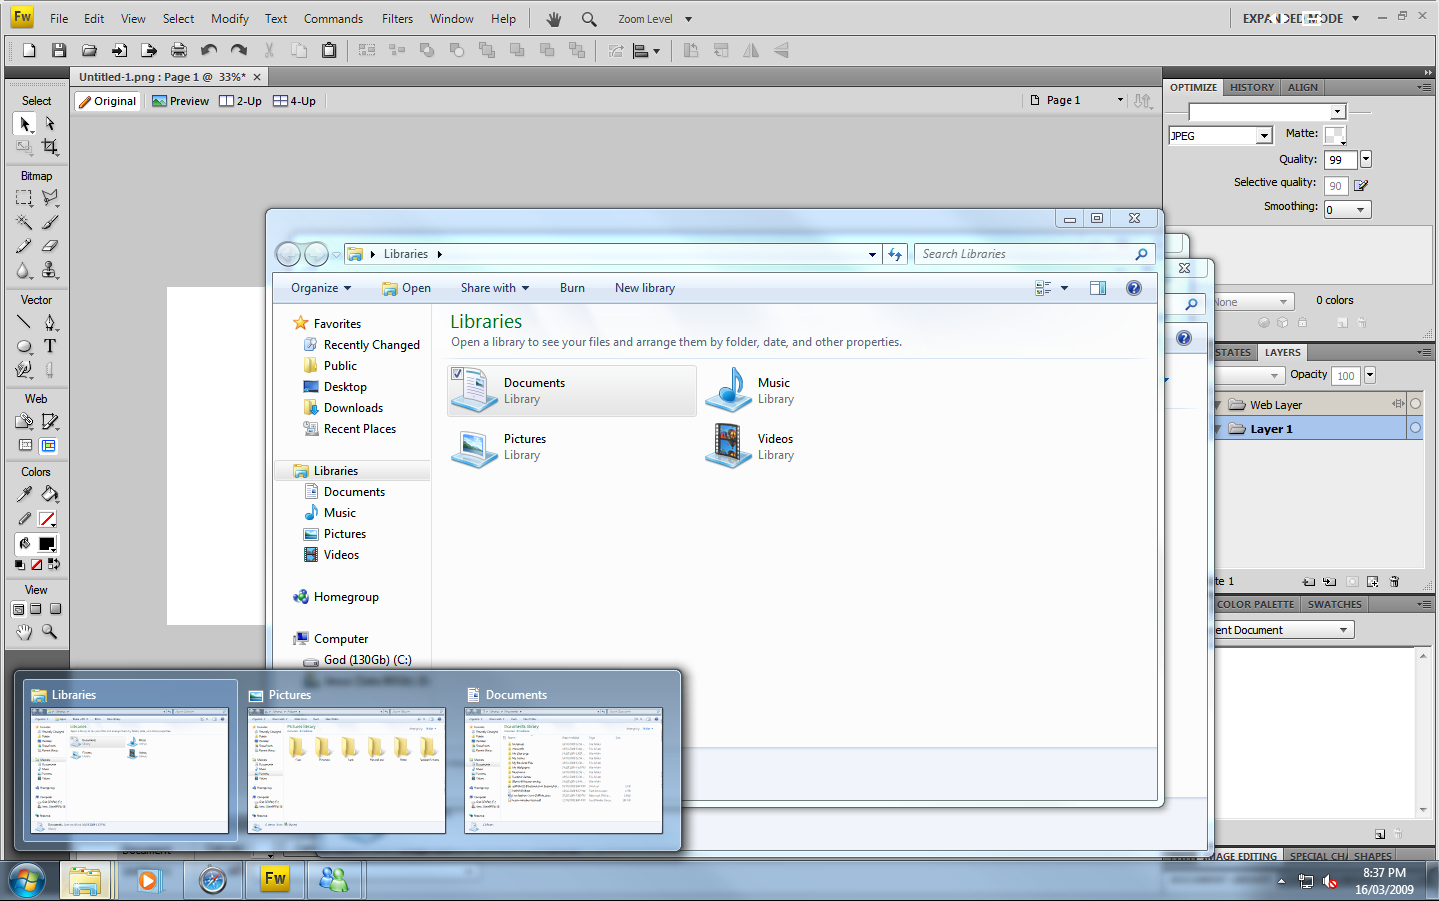Viewport: 1439px width, 901px height.
Task: Open the fill color swatch
Action: click(47, 544)
